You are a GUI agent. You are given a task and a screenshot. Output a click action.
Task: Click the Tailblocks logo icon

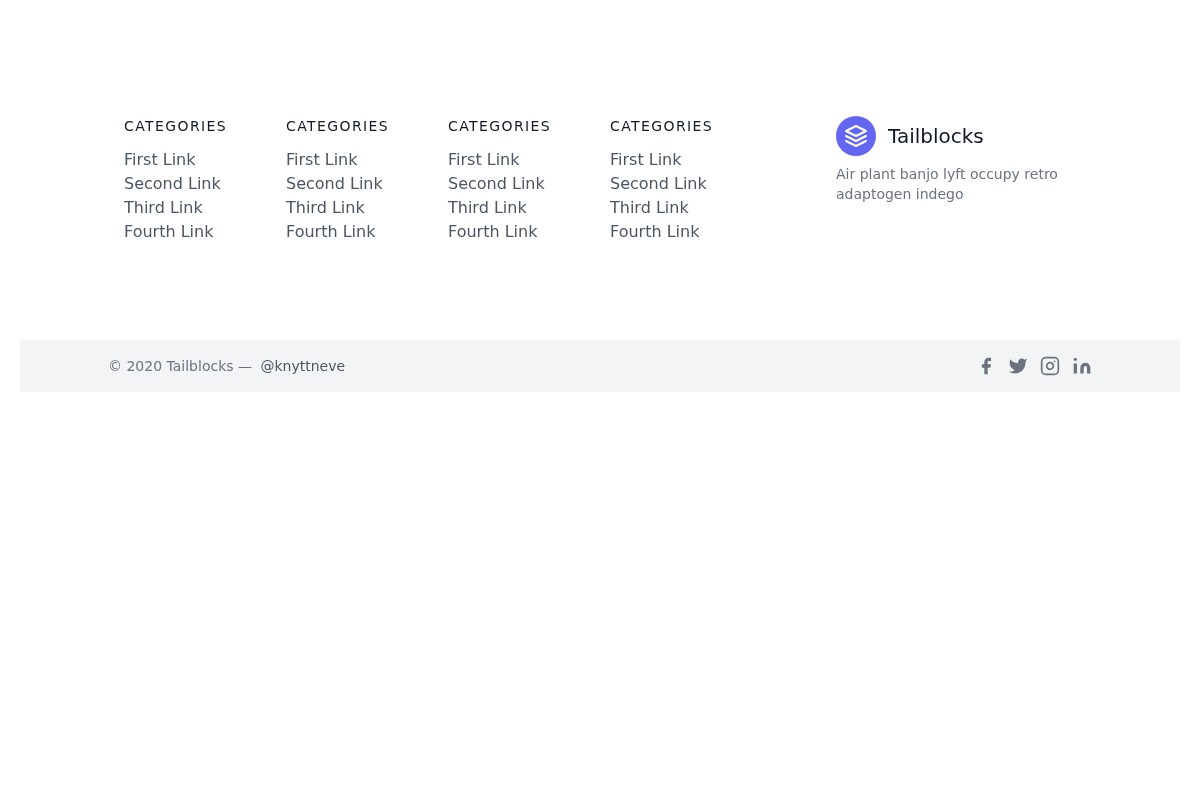click(x=856, y=136)
